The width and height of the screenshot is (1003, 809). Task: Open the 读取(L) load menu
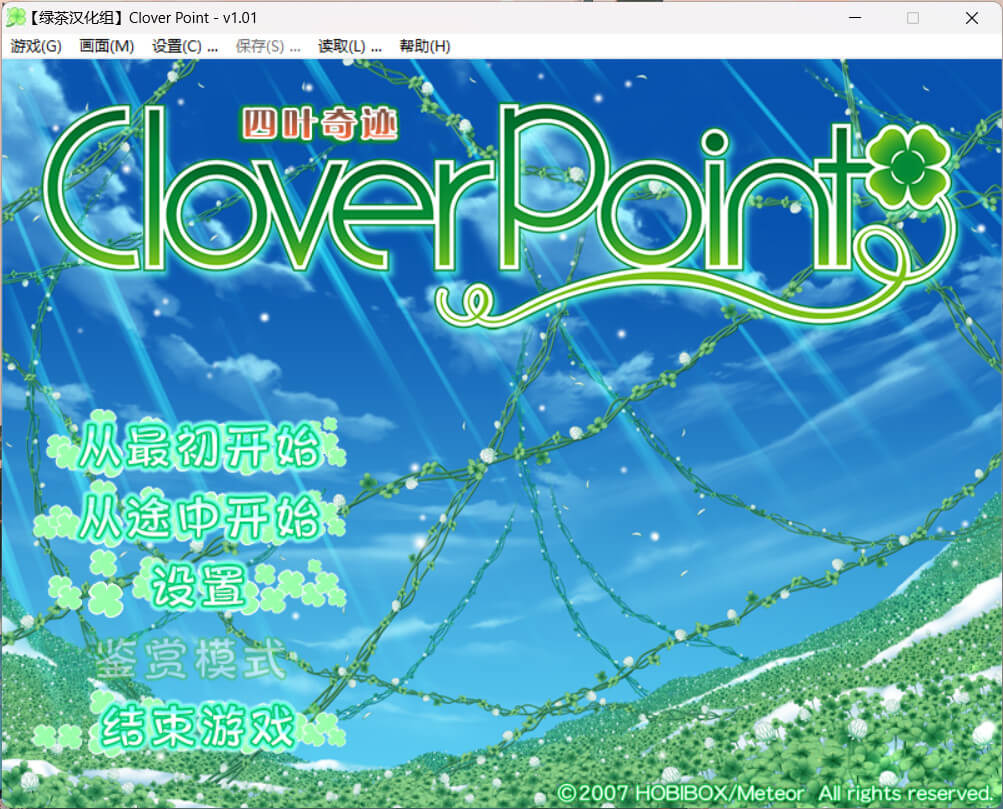pos(349,46)
